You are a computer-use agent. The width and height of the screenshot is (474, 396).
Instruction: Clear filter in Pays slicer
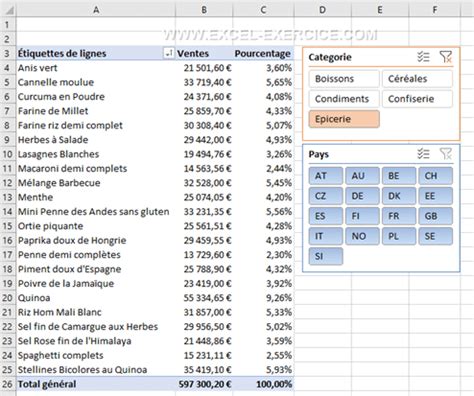coord(446,154)
